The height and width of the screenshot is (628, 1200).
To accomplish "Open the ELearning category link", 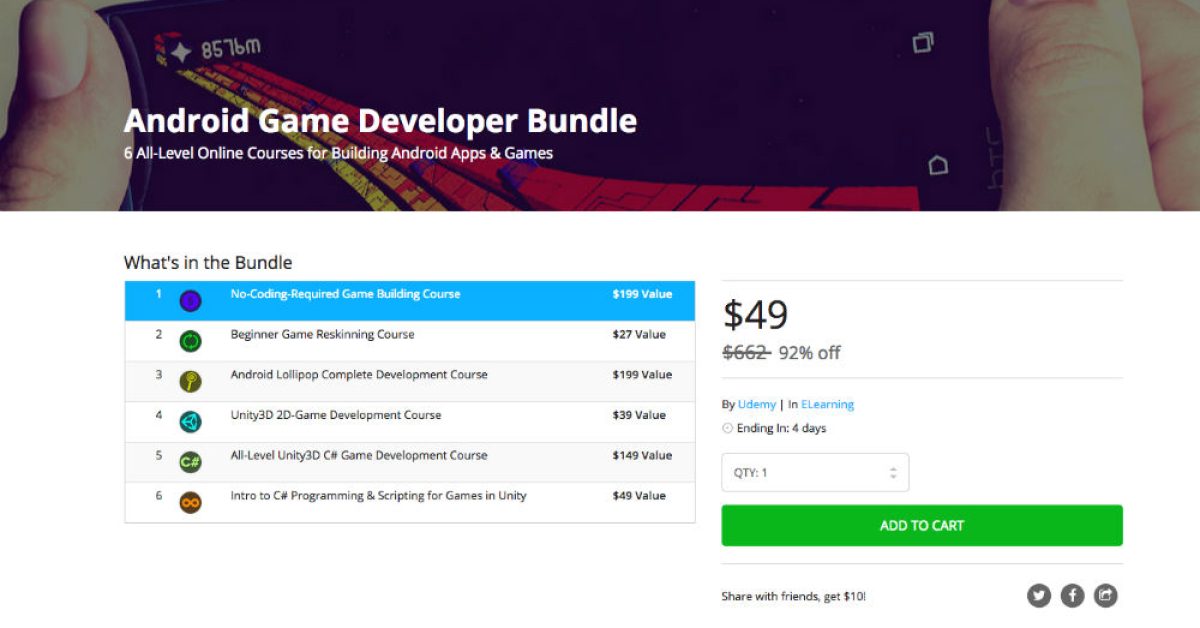I will (827, 405).
